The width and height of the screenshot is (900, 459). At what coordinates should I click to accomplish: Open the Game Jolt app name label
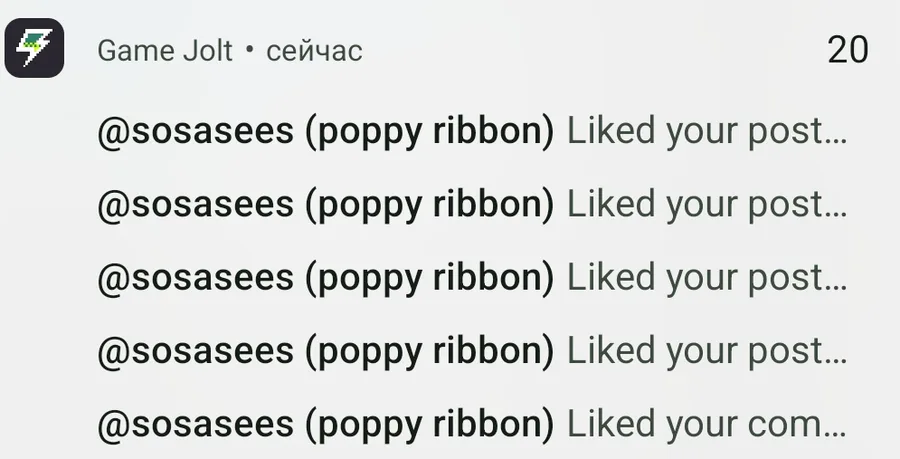pos(165,51)
